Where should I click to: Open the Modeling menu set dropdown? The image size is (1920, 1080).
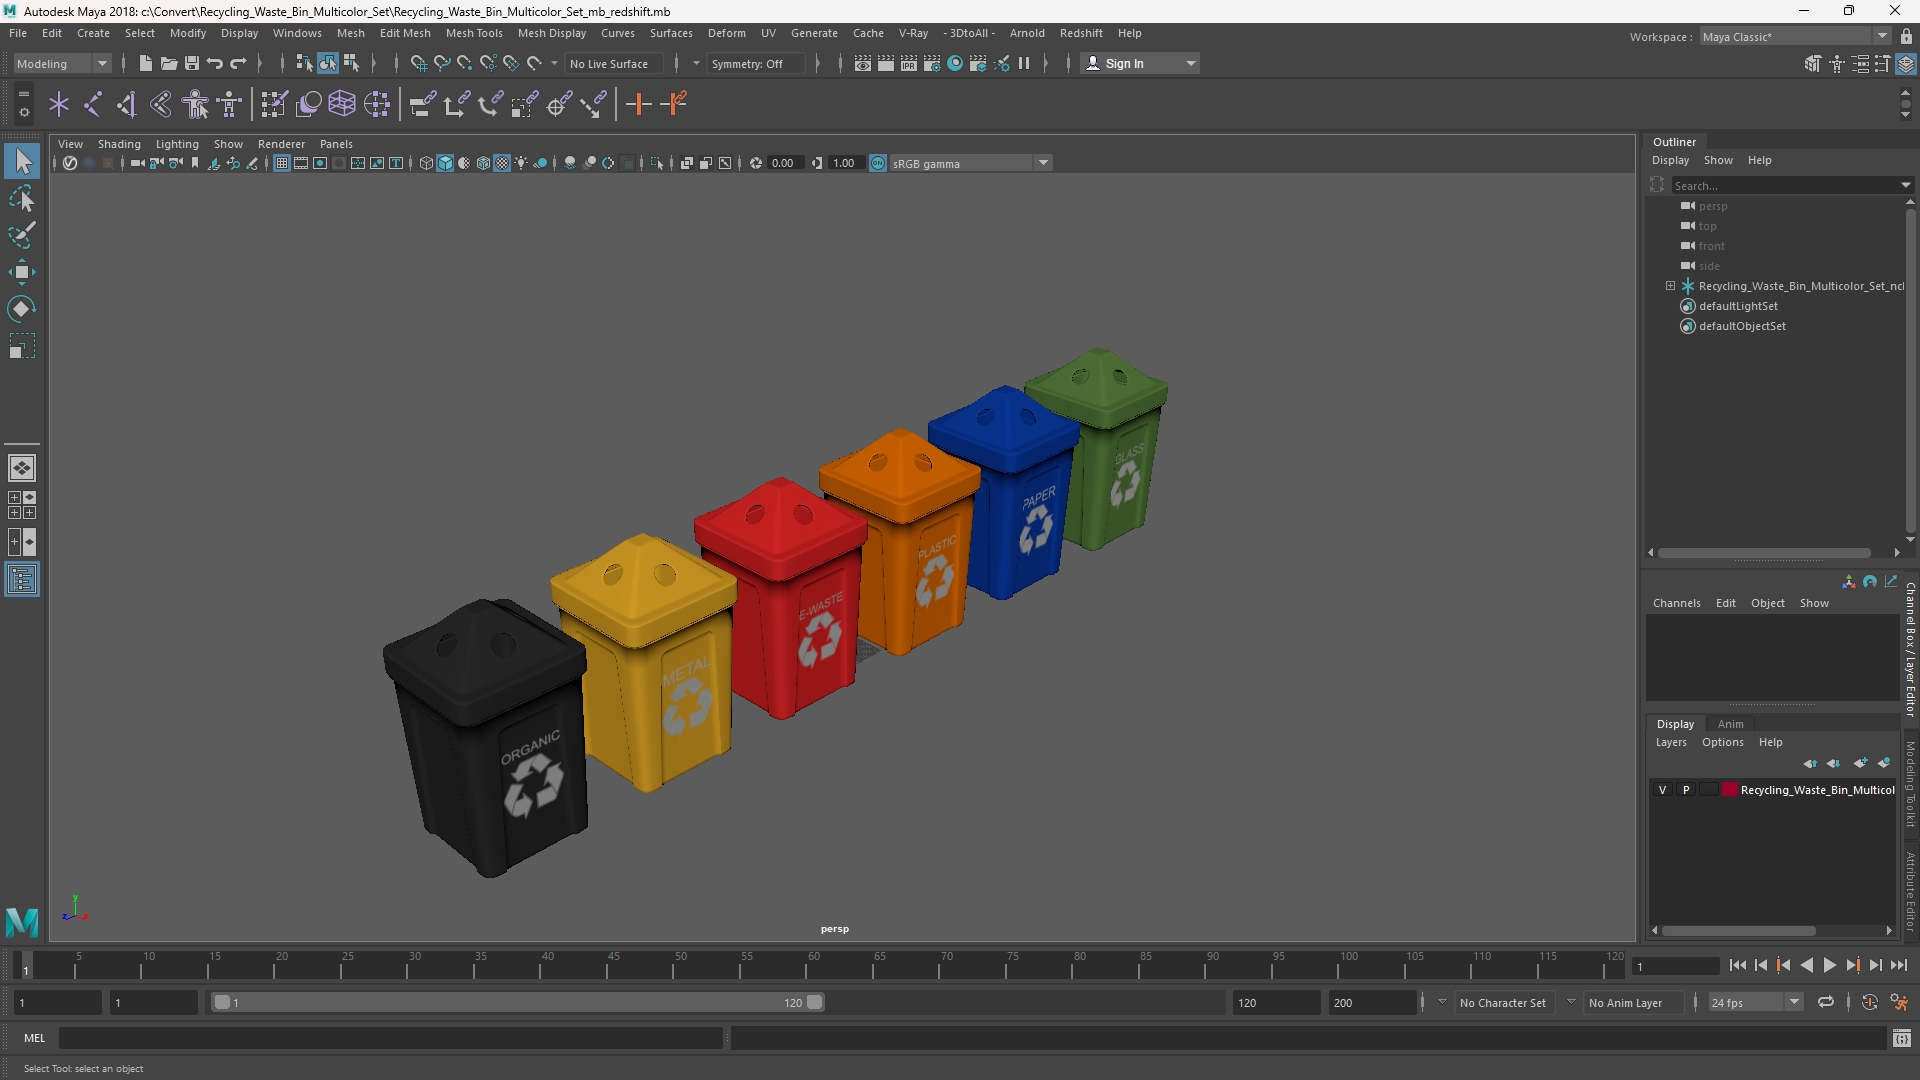[x=62, y=63]
